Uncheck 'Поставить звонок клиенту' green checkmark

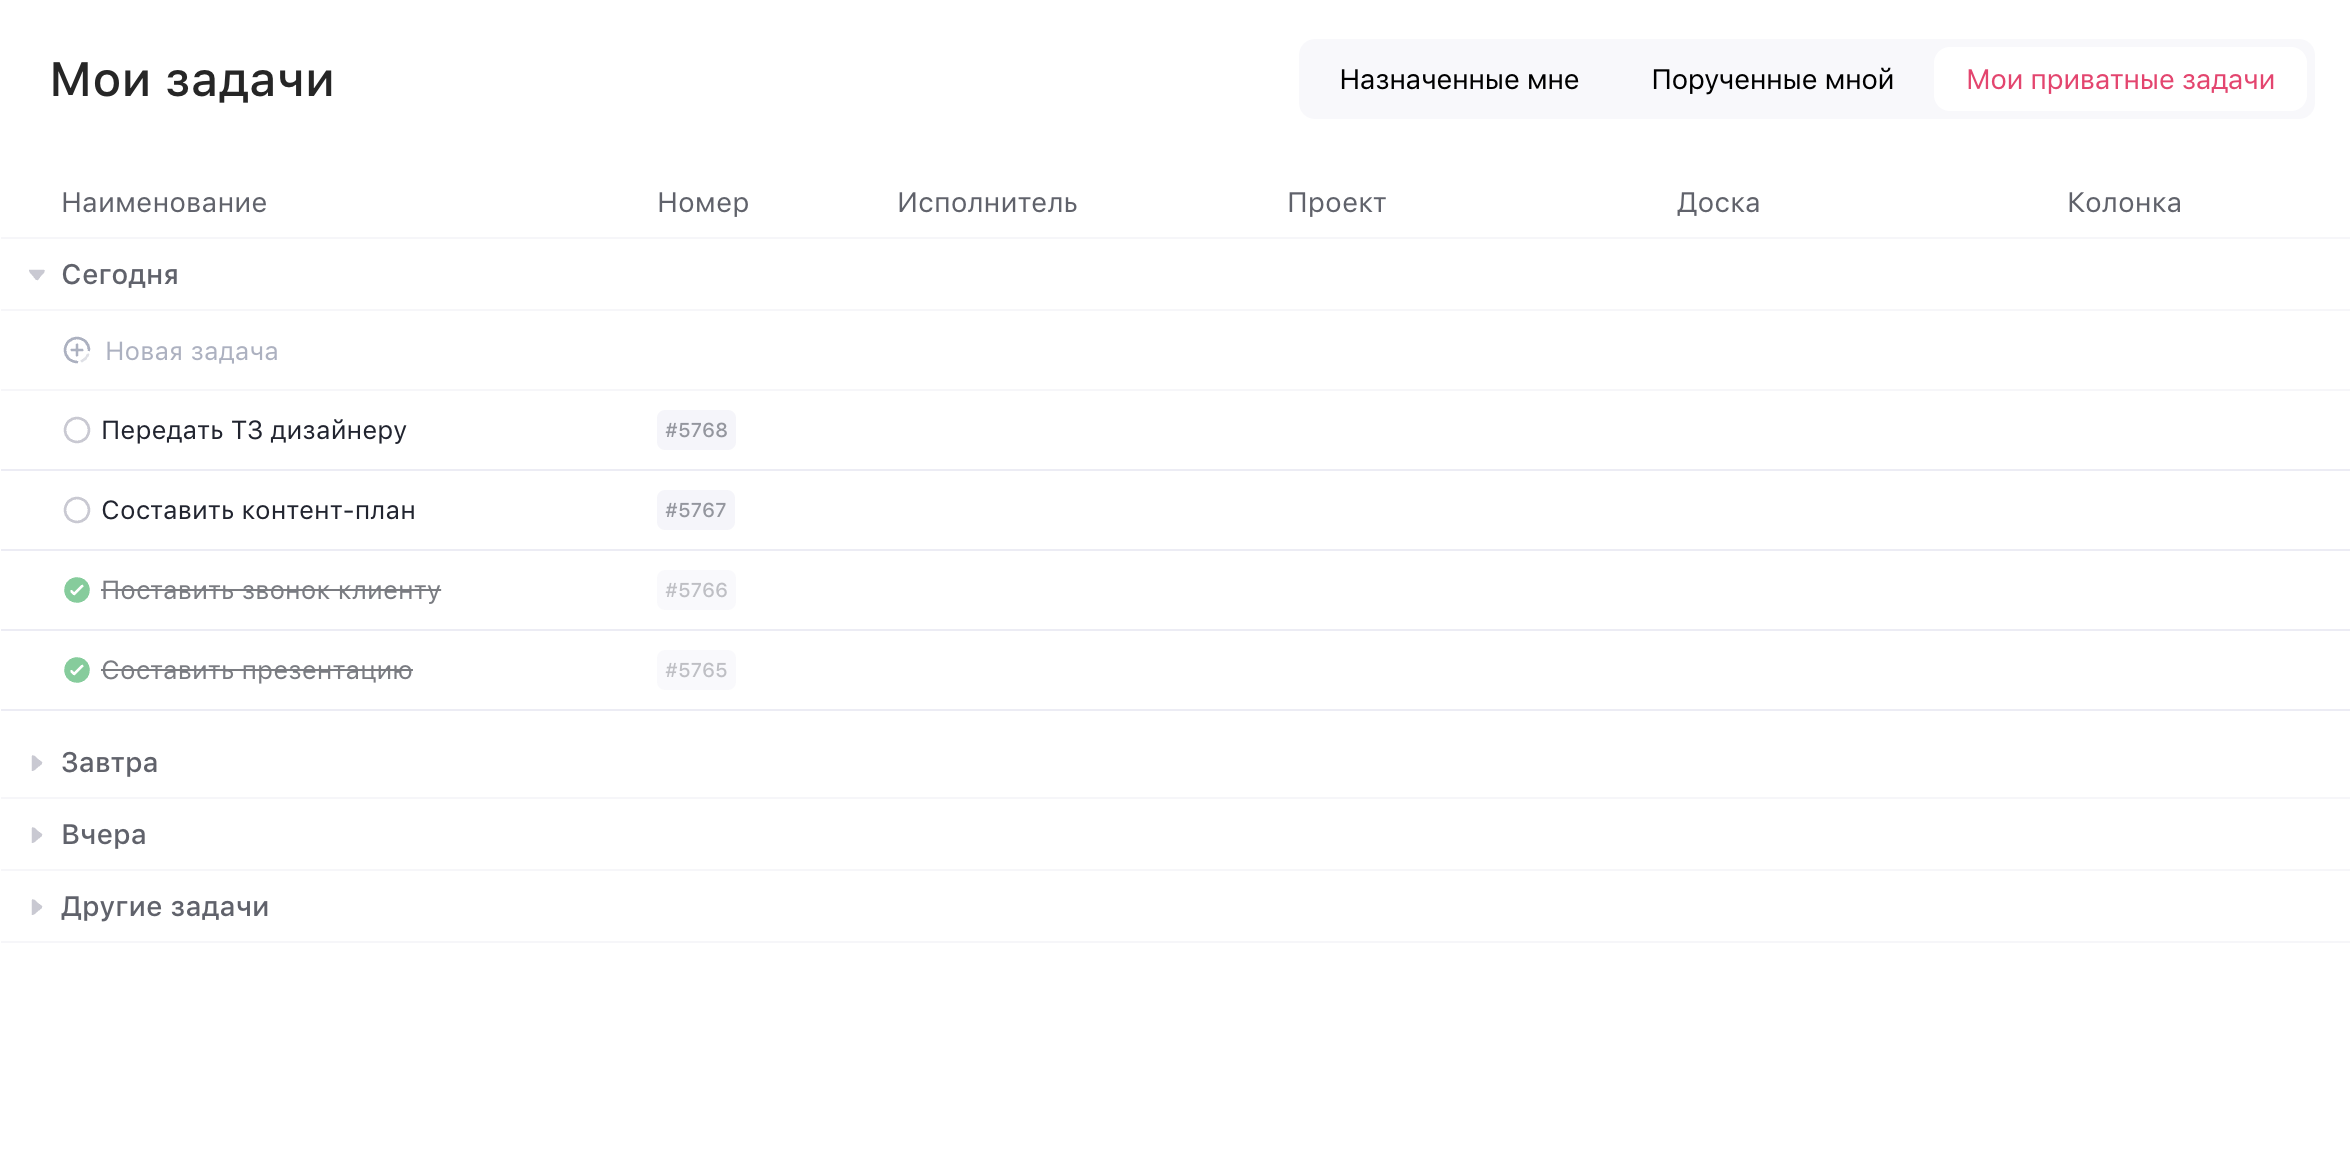click(x=77, y=590)
